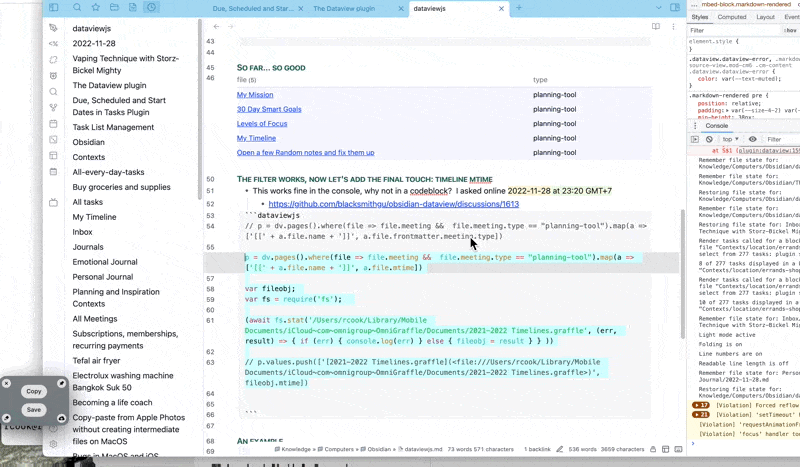Open 'Task List Management' in recent files

point(113,127)
